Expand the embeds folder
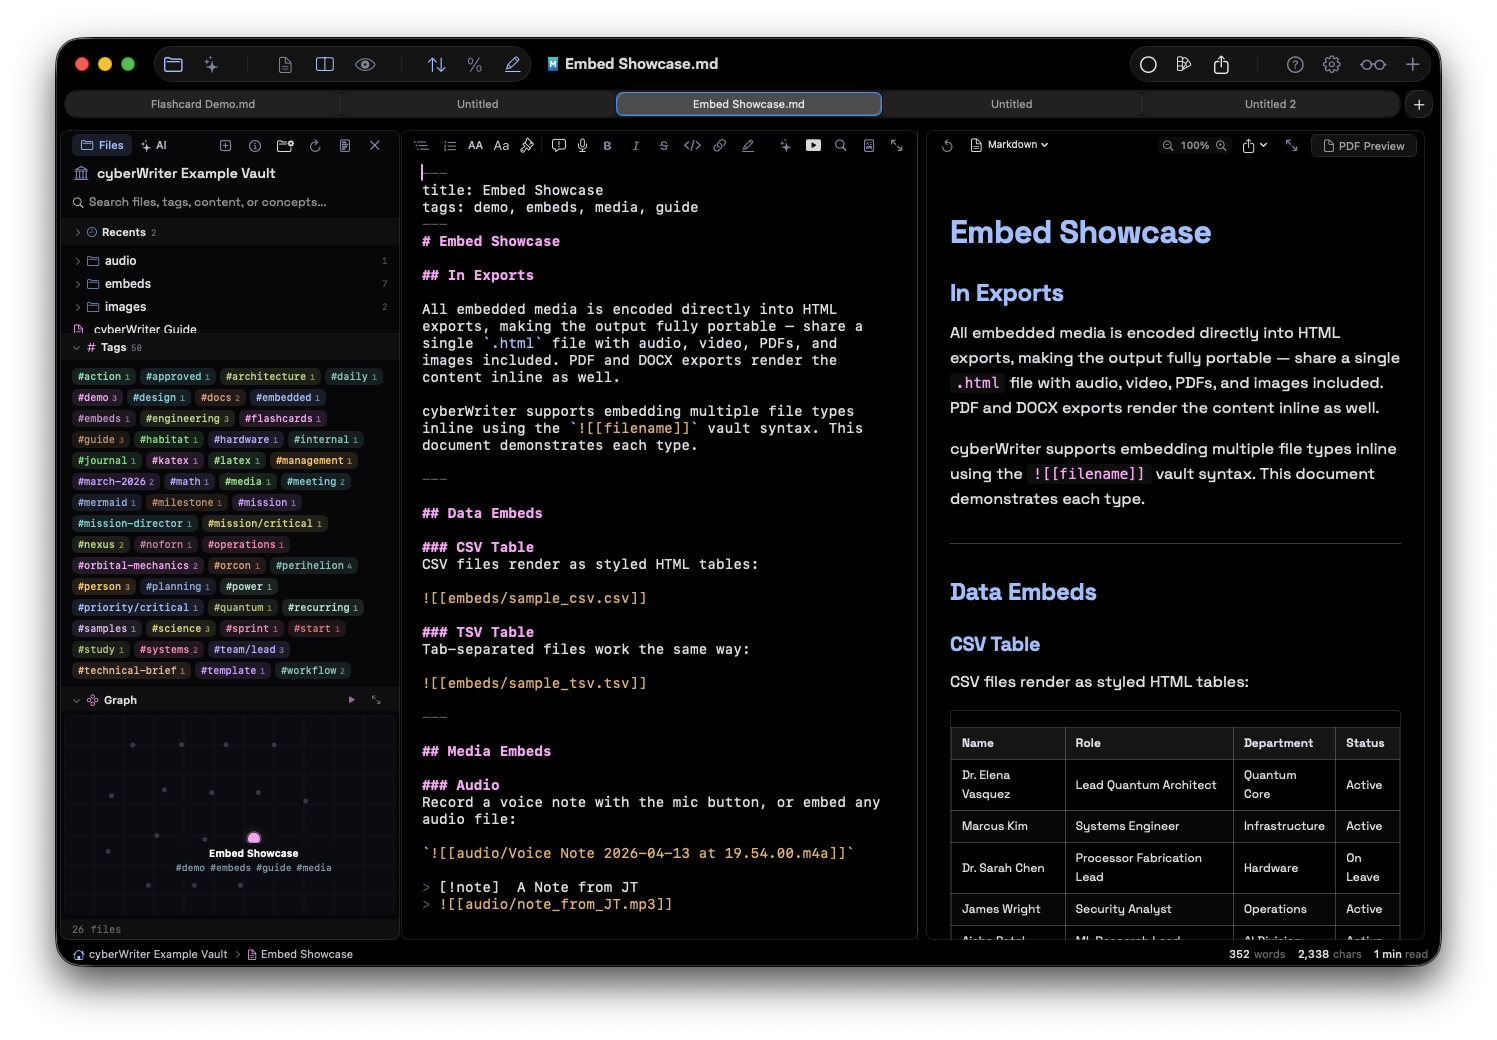Screen dimensions: 1497x1040 [78, 284]
